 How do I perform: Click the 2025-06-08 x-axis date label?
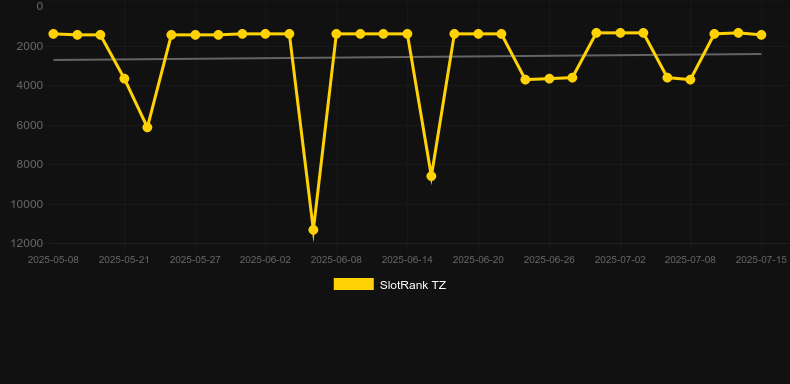pyautogui.click(x=336, y=260)
